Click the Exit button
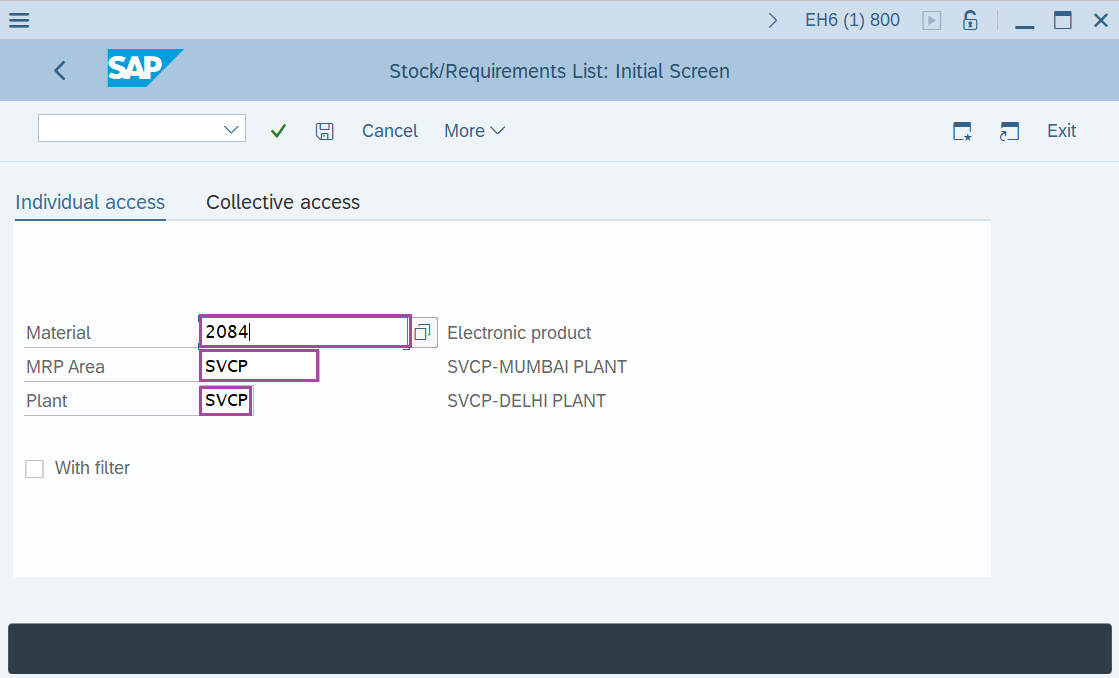 [1061, 130]
